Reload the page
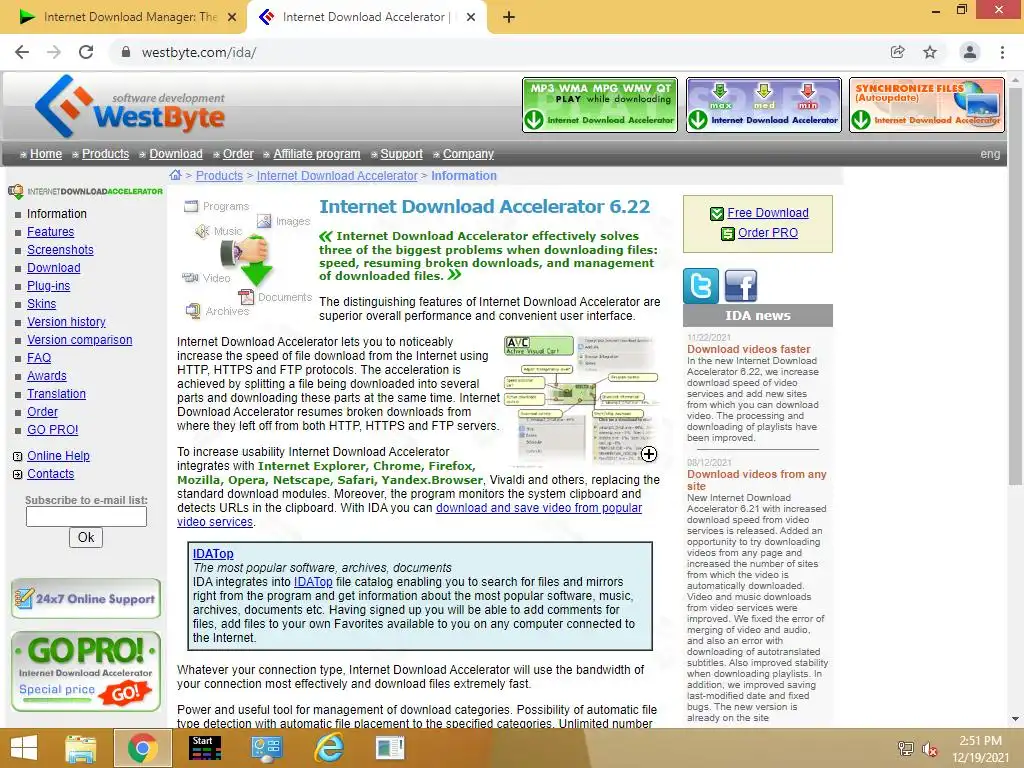The image size is (1024, 768). point(86,52)
